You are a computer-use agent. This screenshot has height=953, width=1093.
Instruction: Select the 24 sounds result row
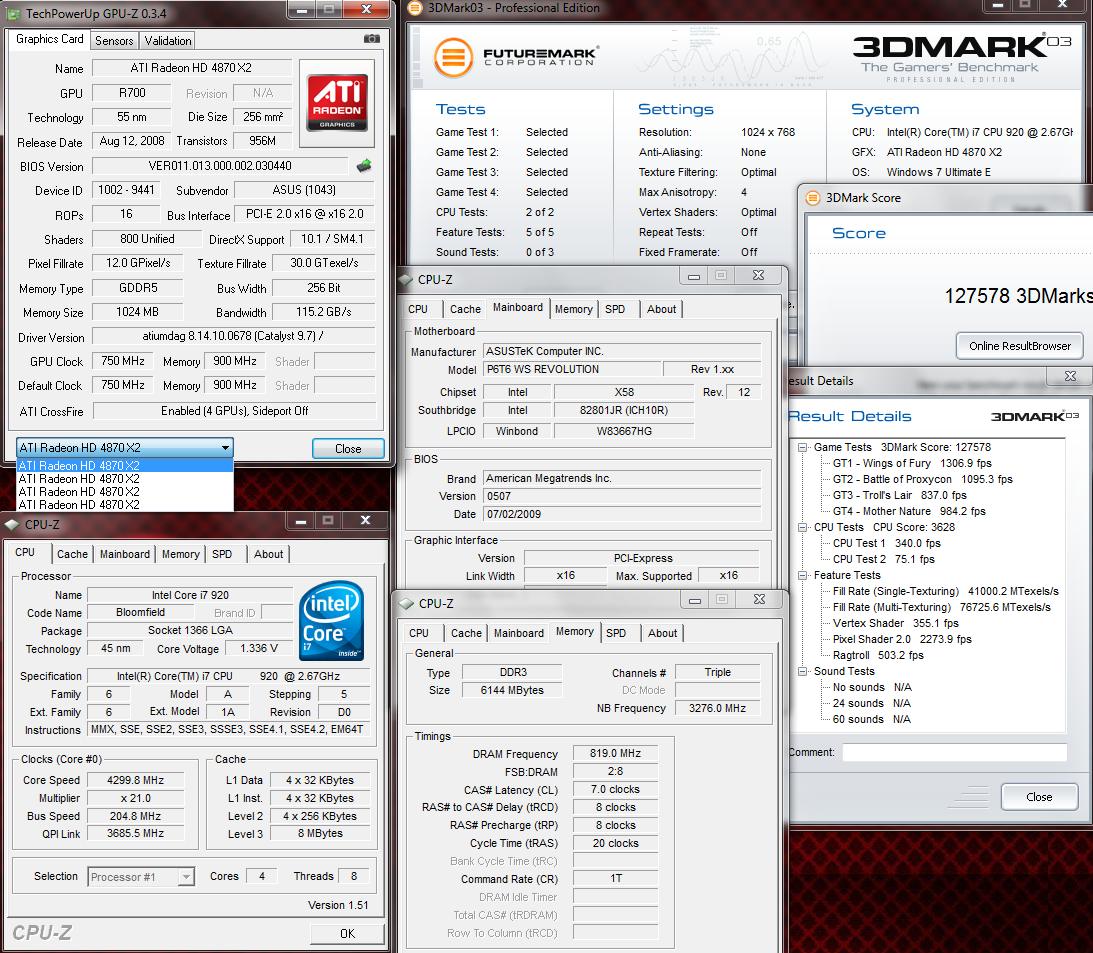coord(871,704)
